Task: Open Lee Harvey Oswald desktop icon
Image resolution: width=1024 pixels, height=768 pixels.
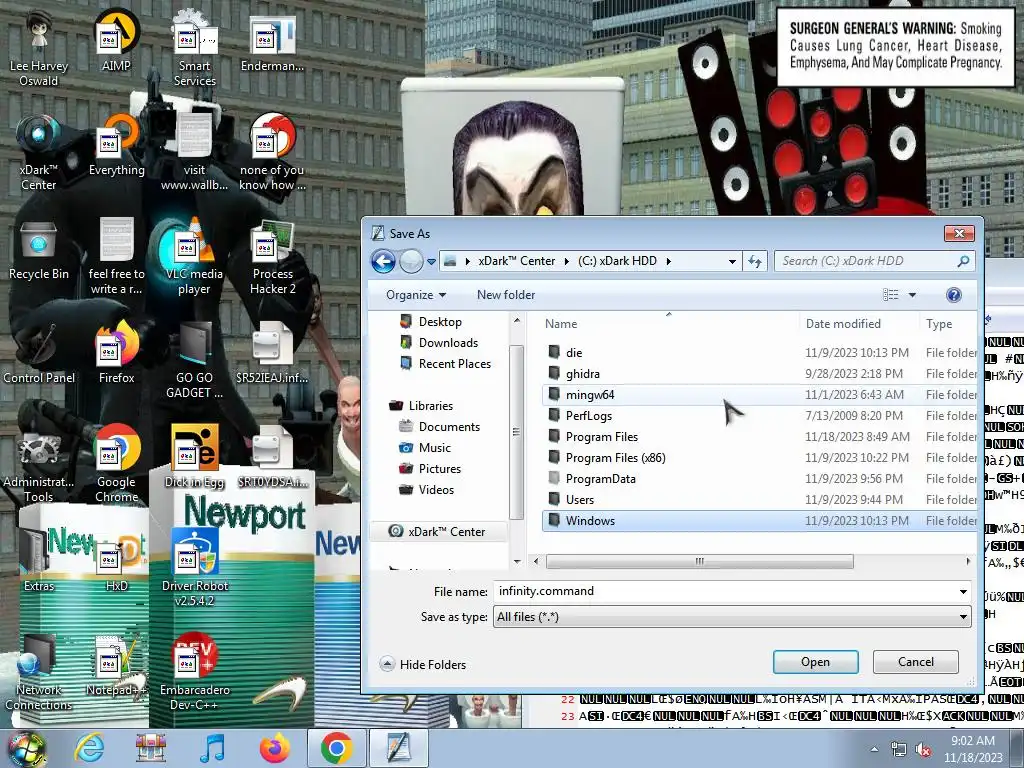Action: pyautogui.click(x=39, y=47)
